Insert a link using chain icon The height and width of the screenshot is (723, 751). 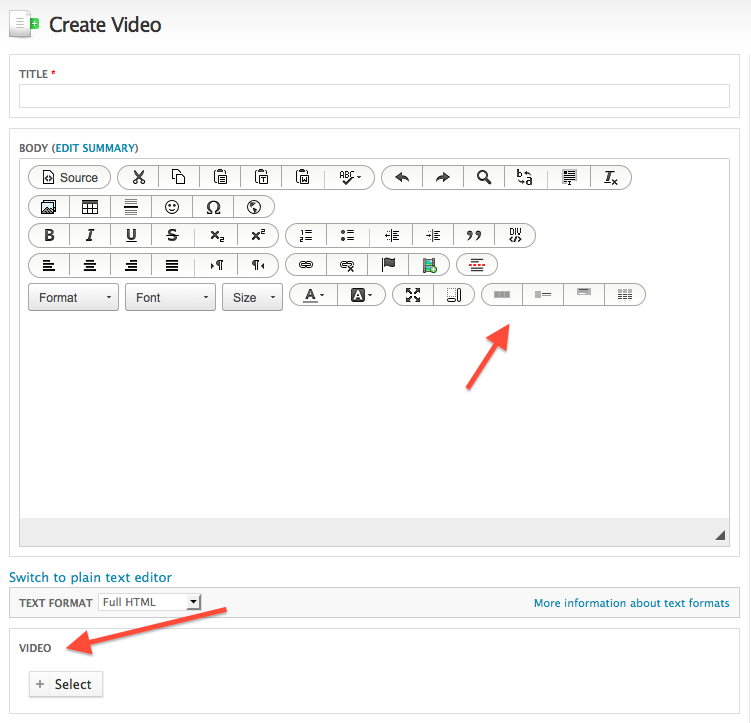[306, 265]
